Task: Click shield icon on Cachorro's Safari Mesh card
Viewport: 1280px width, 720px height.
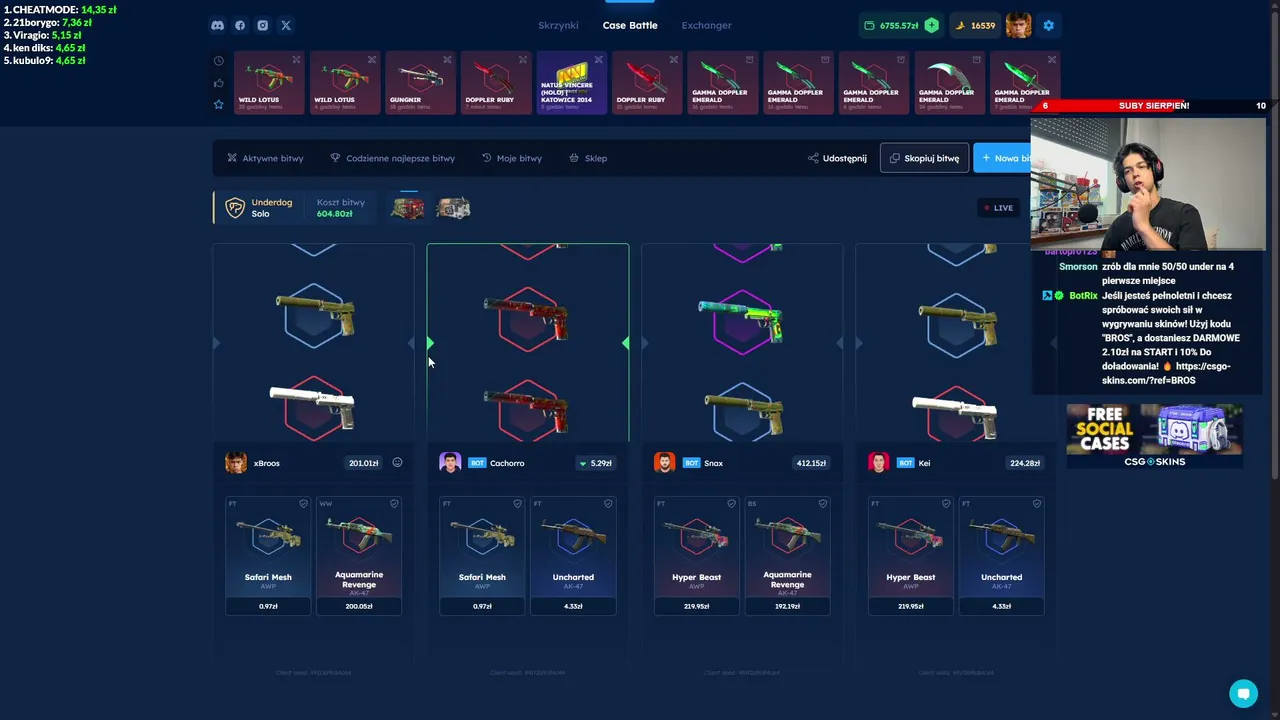Action: point(517,504)
